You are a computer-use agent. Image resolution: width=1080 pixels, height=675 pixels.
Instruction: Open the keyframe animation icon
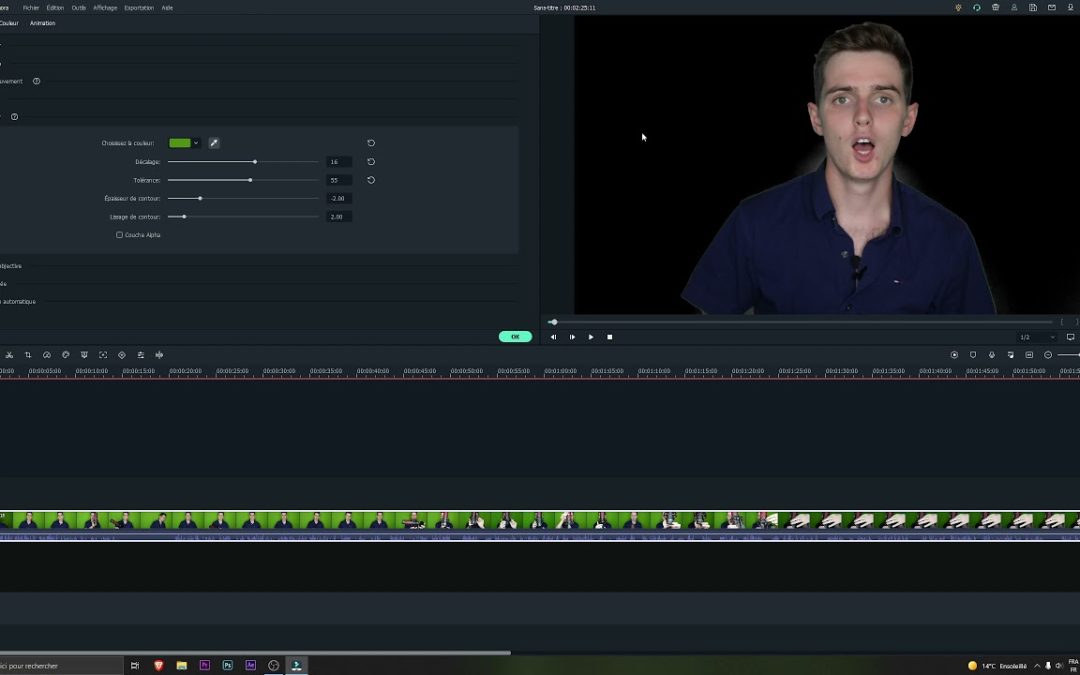click(121, 354)
